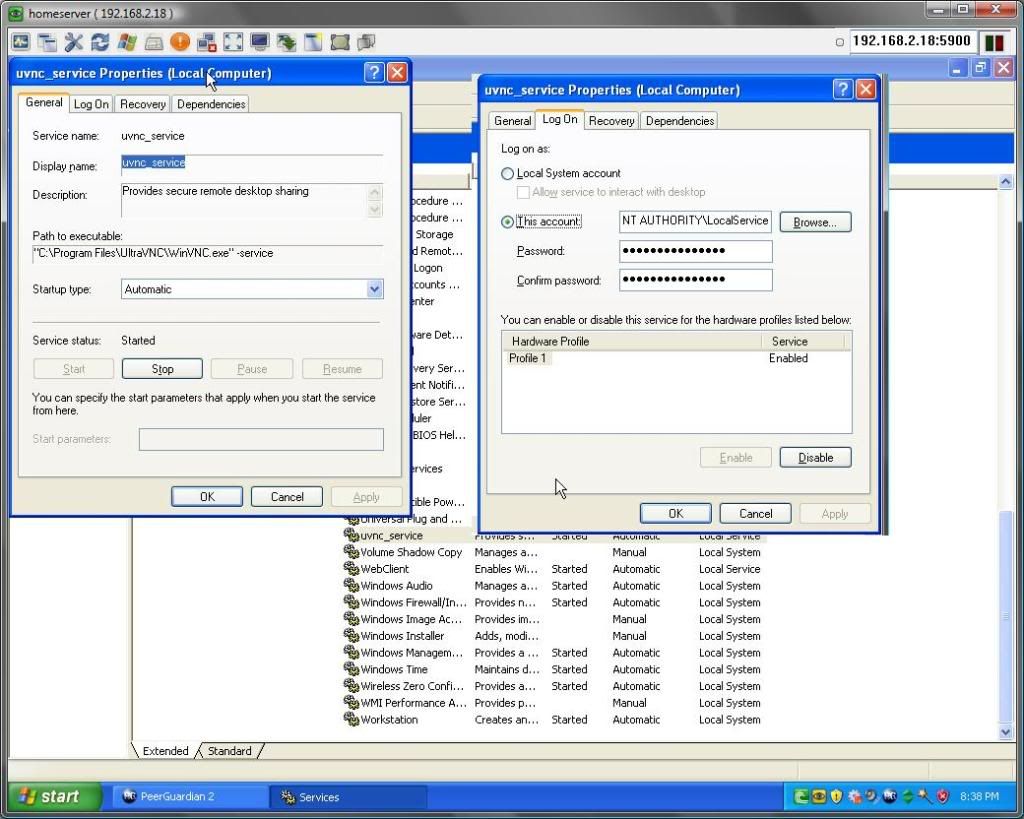This screenshot has height=819, width=1024.
Task: Switch to PeerGuardian 2 in the taskbar
Action: (191, 796)
